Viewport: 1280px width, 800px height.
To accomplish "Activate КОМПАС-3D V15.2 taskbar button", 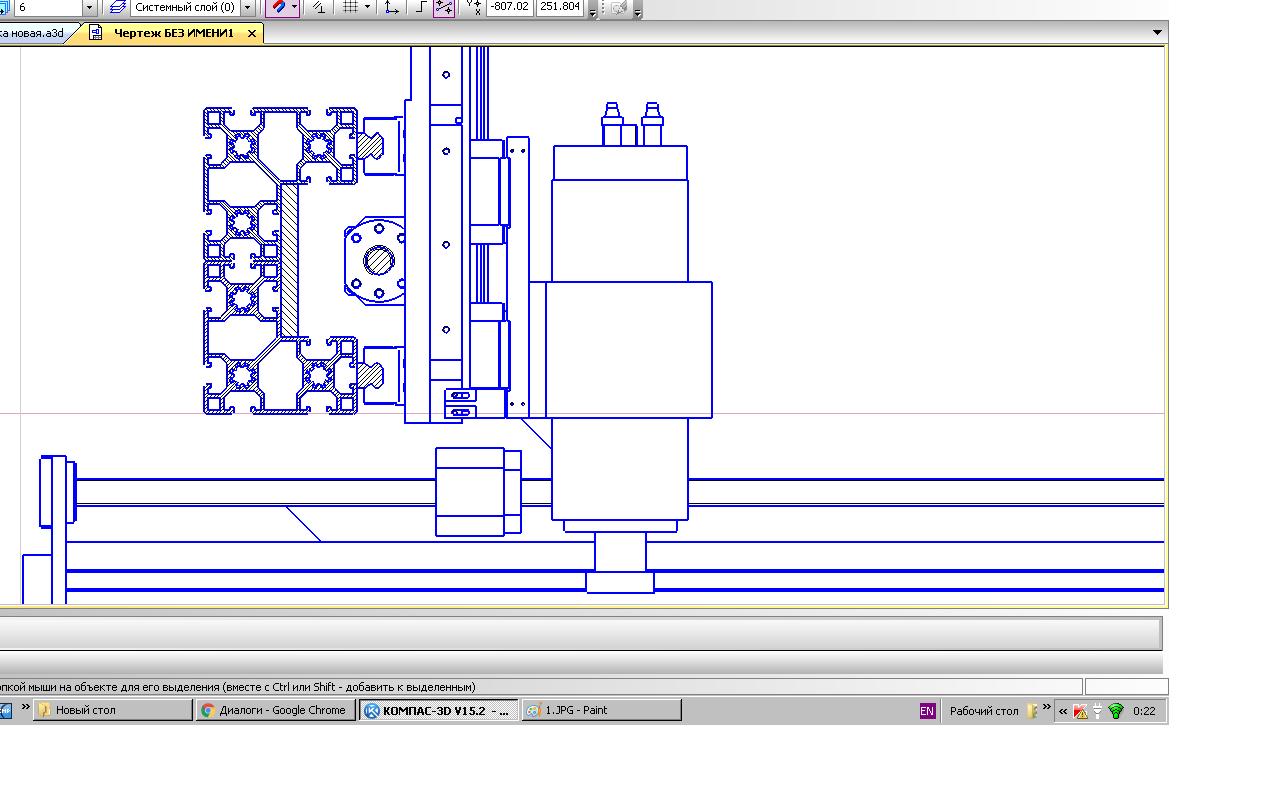I will click(x=439, y=710).
